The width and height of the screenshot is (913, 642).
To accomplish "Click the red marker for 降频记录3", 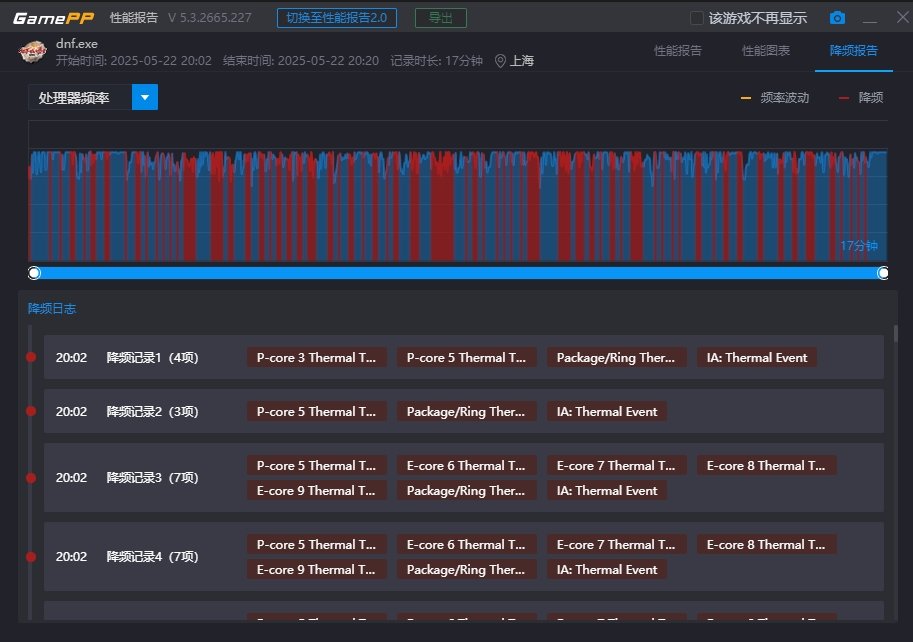I will (31, 478).
